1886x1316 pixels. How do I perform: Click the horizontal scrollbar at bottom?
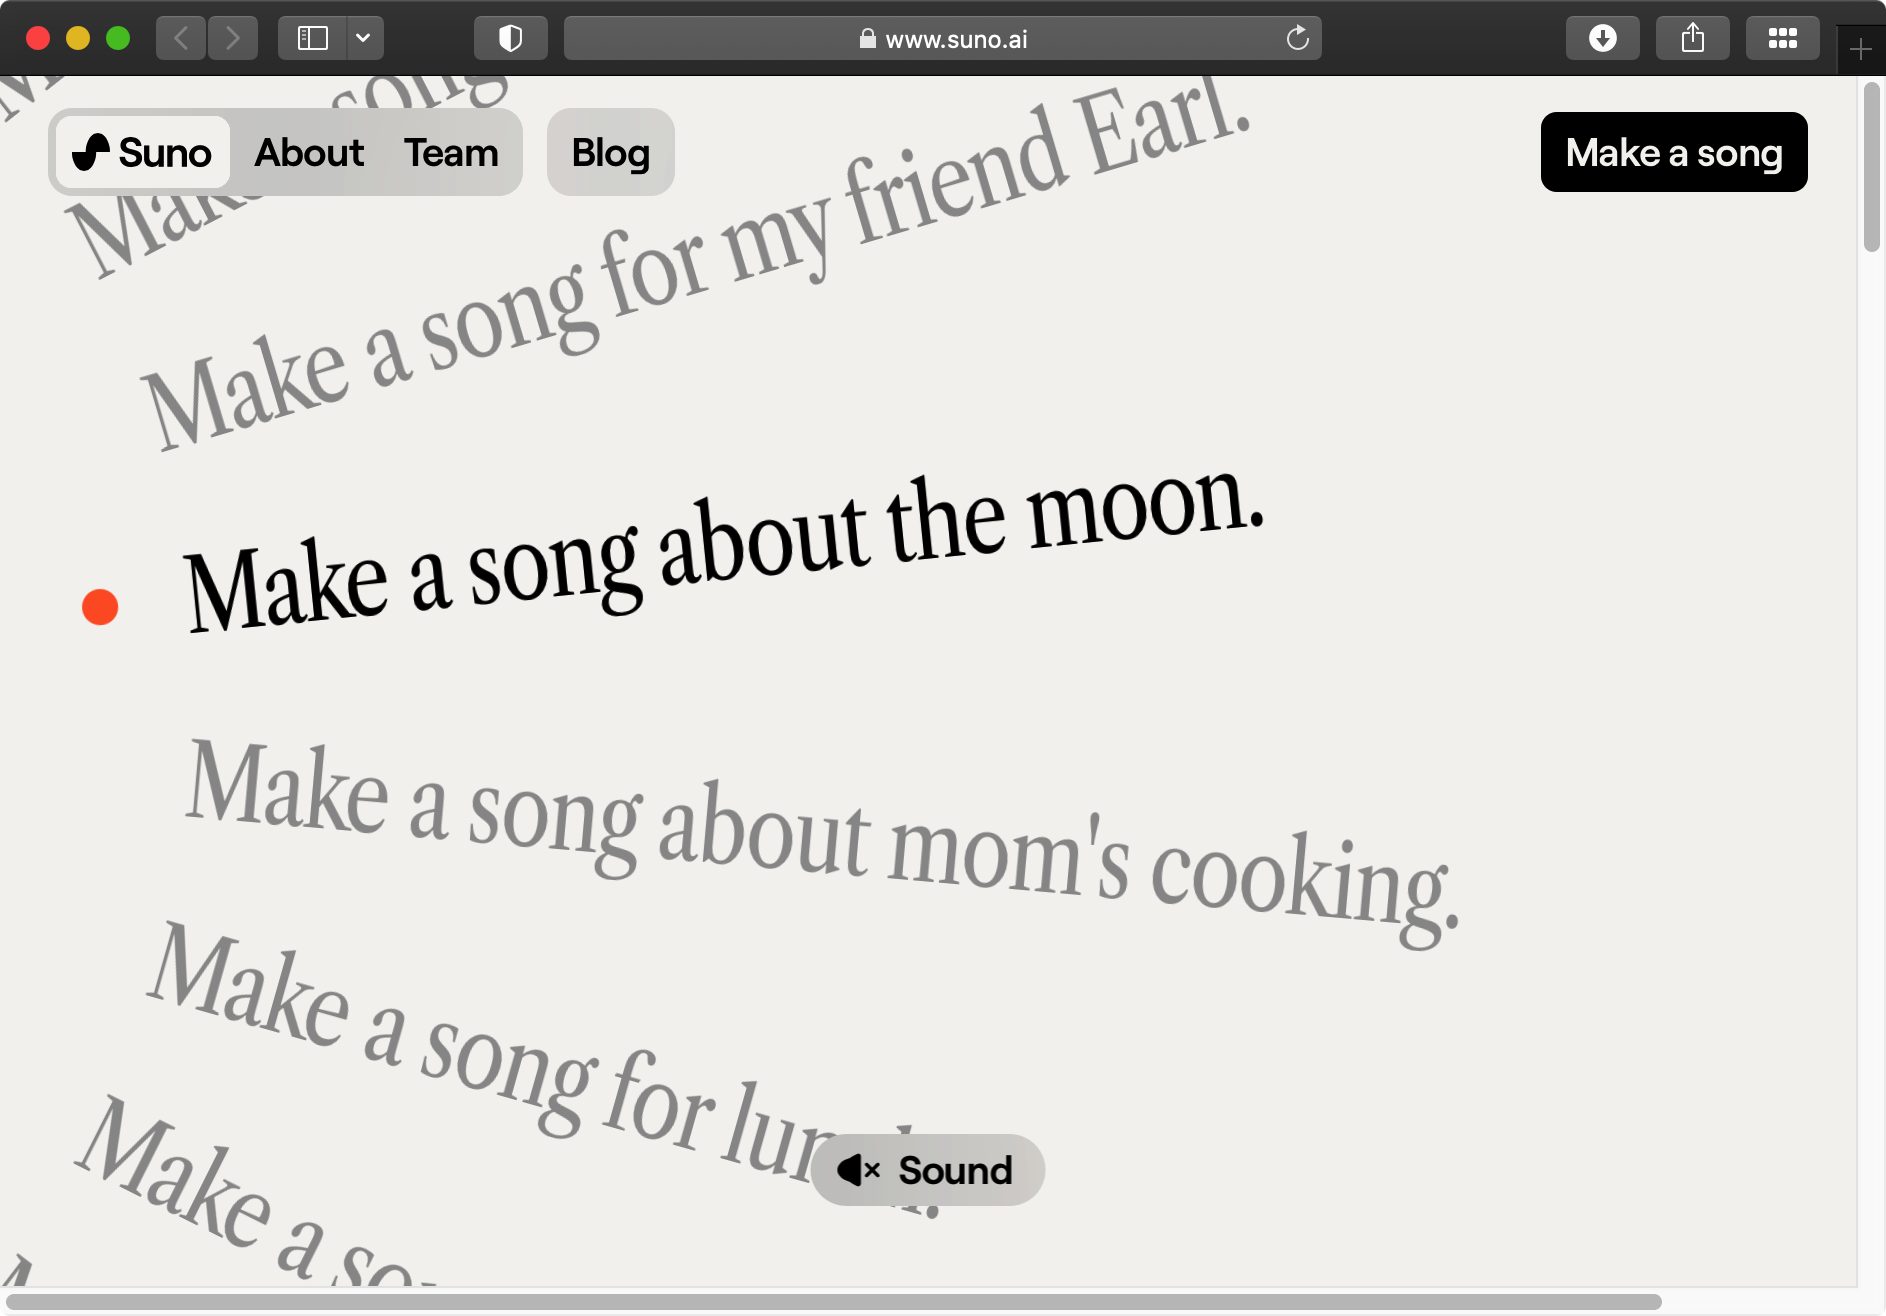(x=834, y=1302)
